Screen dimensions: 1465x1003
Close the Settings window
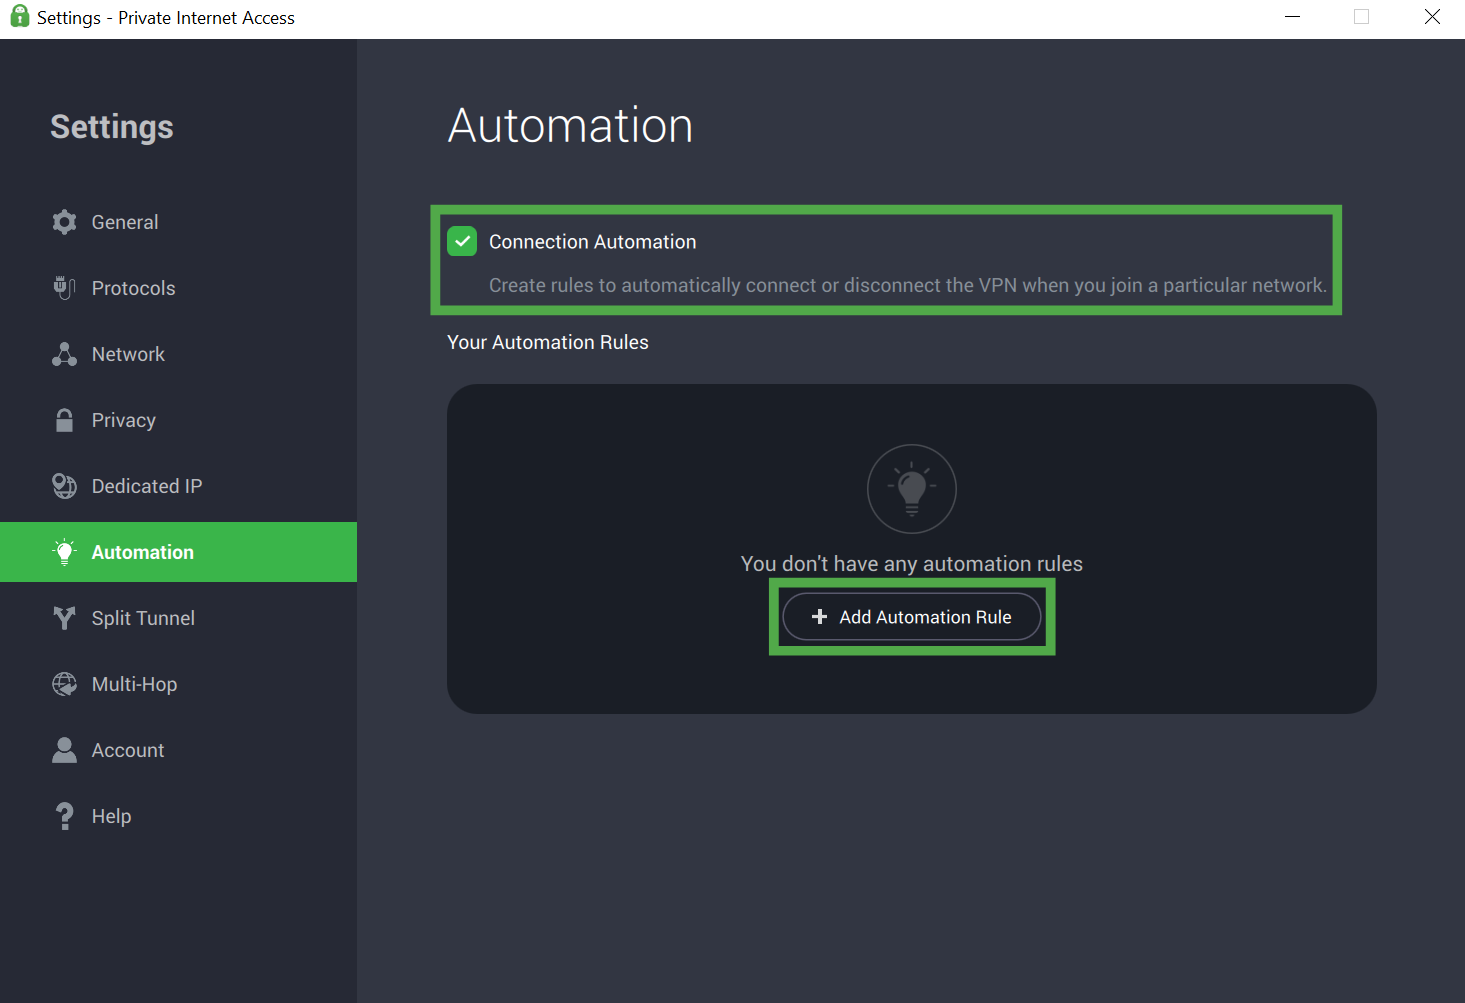(1432, 17)
